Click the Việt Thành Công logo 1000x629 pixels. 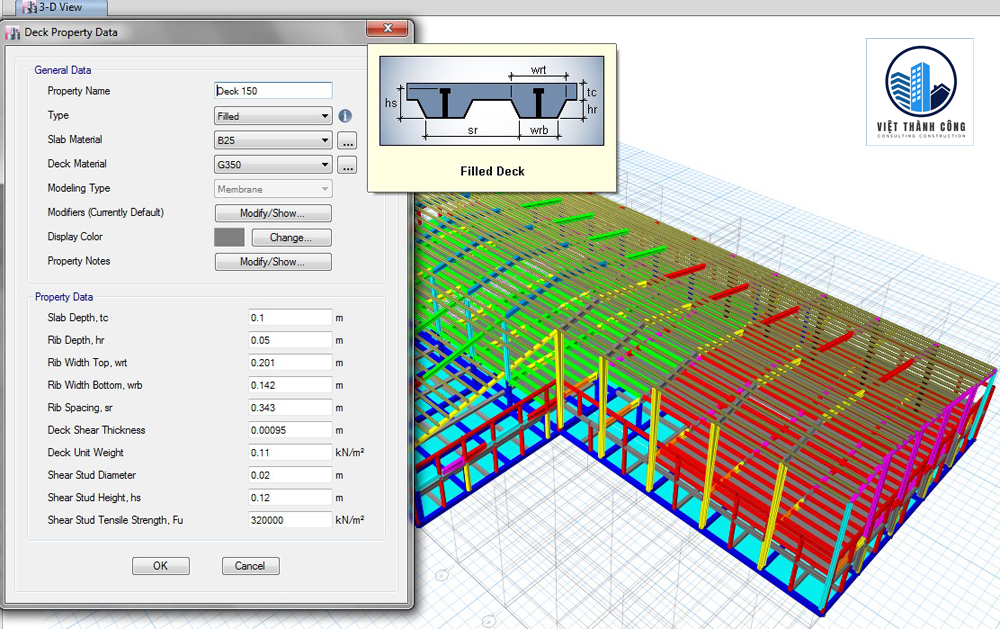(920, 92)
